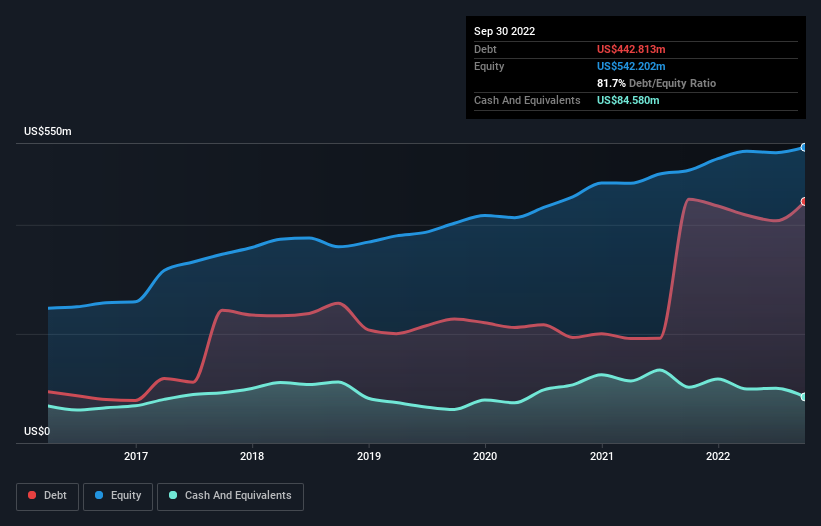
Task: Click the US$550m y-axis label
Action: pyautogui.click(x=48, y=131)
